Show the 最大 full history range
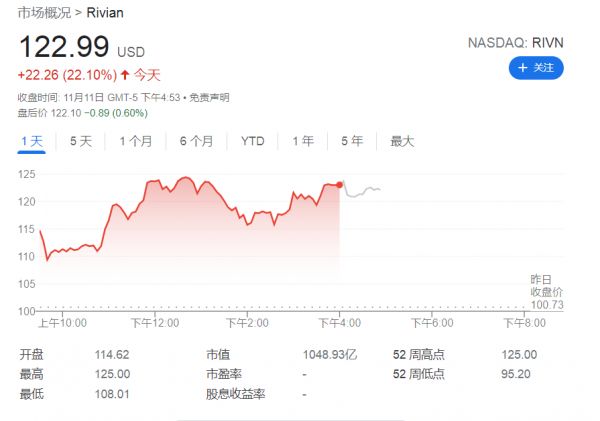Screen dimensions: 600x421 tap(402, 141)
